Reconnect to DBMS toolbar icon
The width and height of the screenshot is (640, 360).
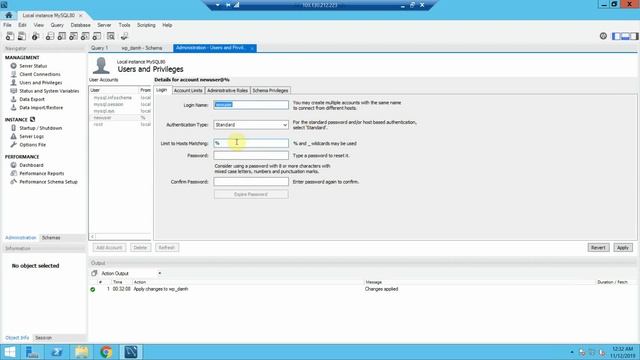124,36
